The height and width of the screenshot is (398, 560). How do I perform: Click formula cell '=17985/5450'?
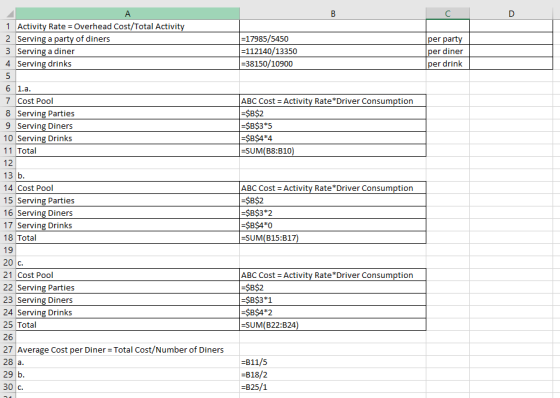coord(332,39)
